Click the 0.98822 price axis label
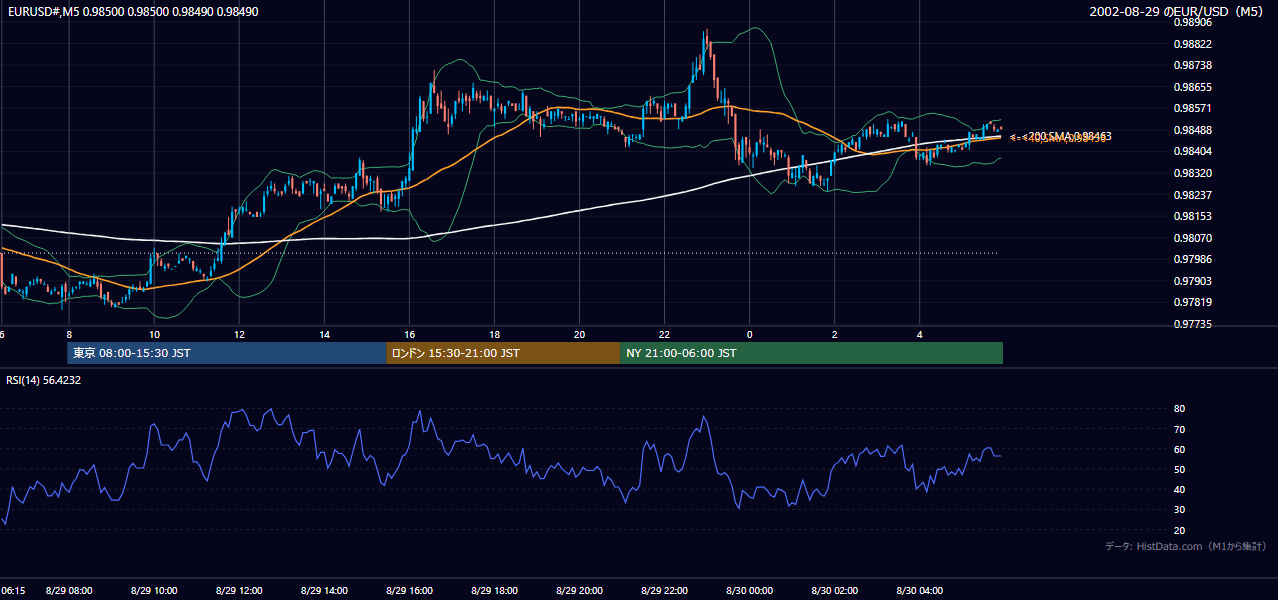The image size is (1278, 600). click(x=1192, y=44)
